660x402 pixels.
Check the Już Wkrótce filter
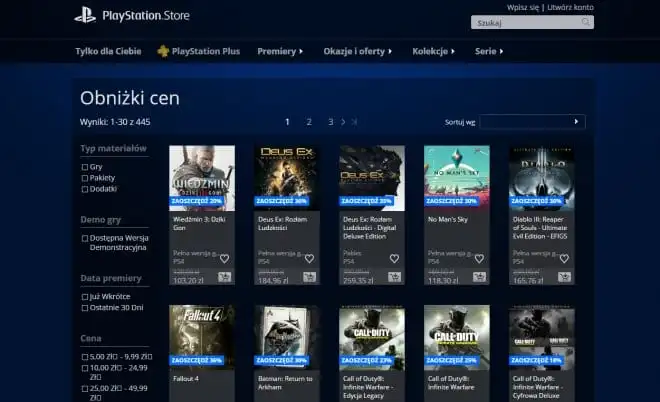(85, 297)
